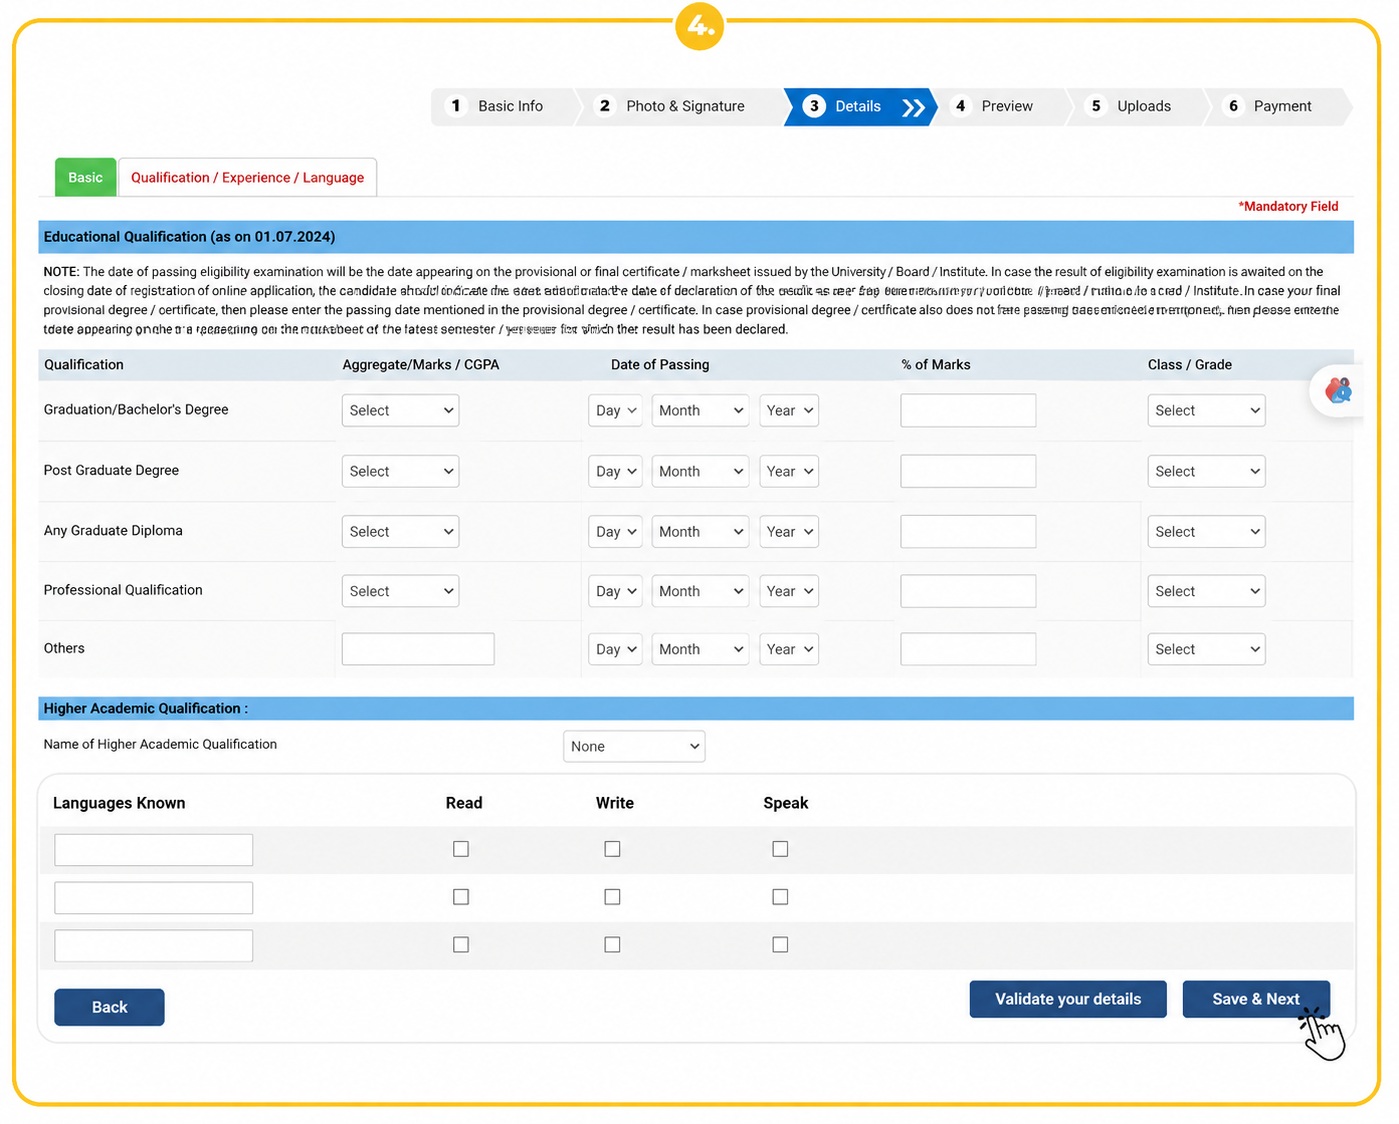
Task: Click Validate your details button
Action: tap(1068, 999)
